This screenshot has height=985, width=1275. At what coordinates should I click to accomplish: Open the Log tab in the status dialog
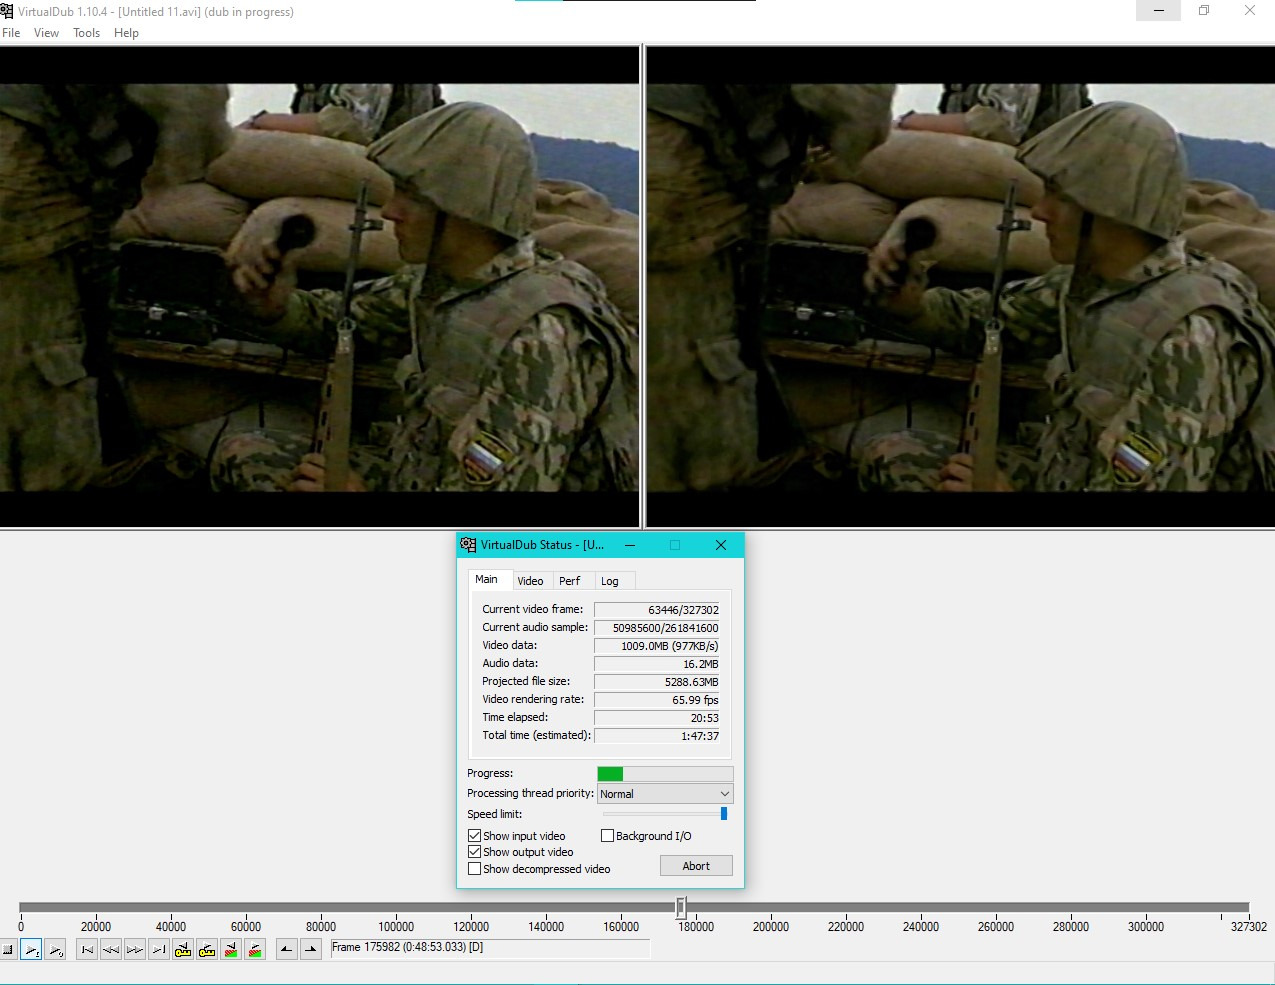coord(609,581)
